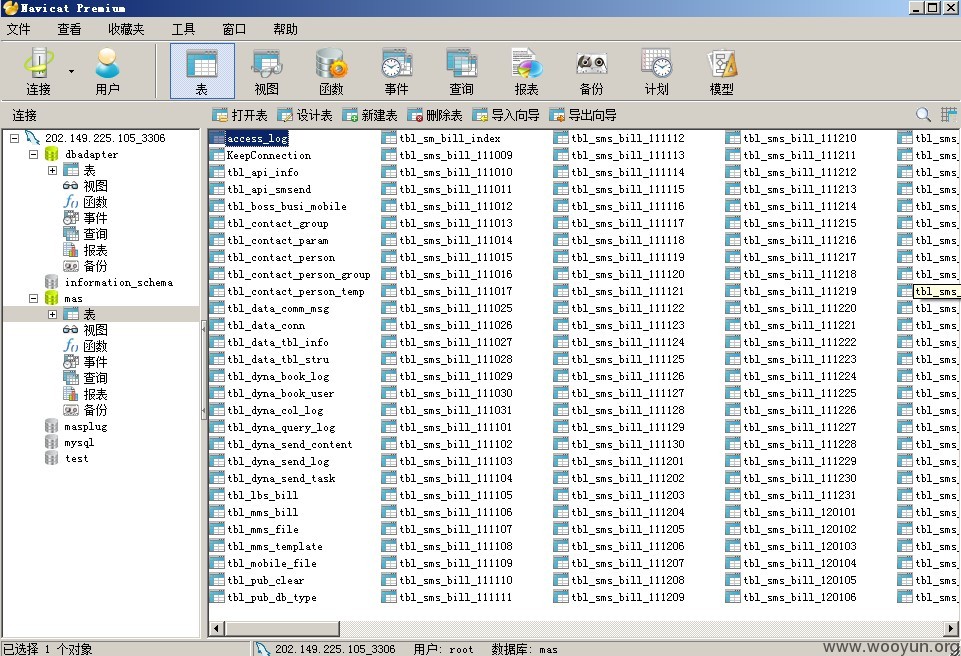Select the mysql database
961x656 pixels.
[x=79, y=443]
